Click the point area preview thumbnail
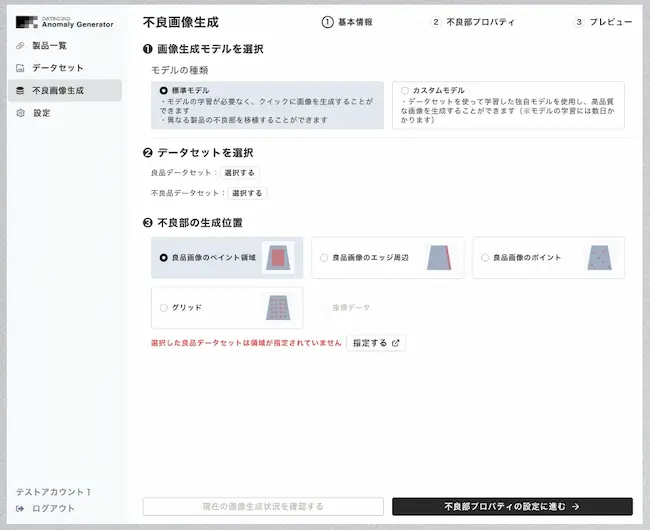Screen dimensions: 650x530 [x=600, y=257]
